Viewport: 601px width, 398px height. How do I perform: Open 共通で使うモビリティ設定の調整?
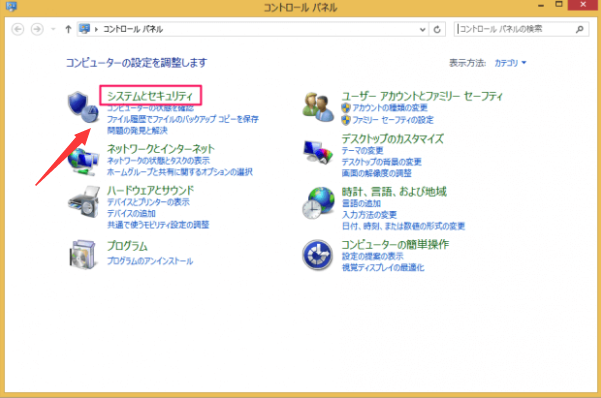[x=158, y=224]
